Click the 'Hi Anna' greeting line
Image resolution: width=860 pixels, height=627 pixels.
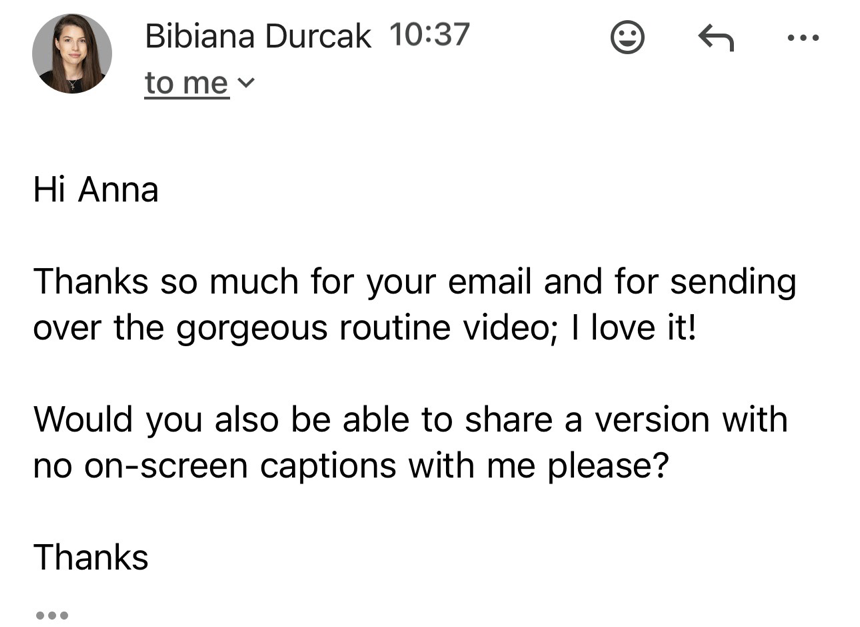(96, 190)
